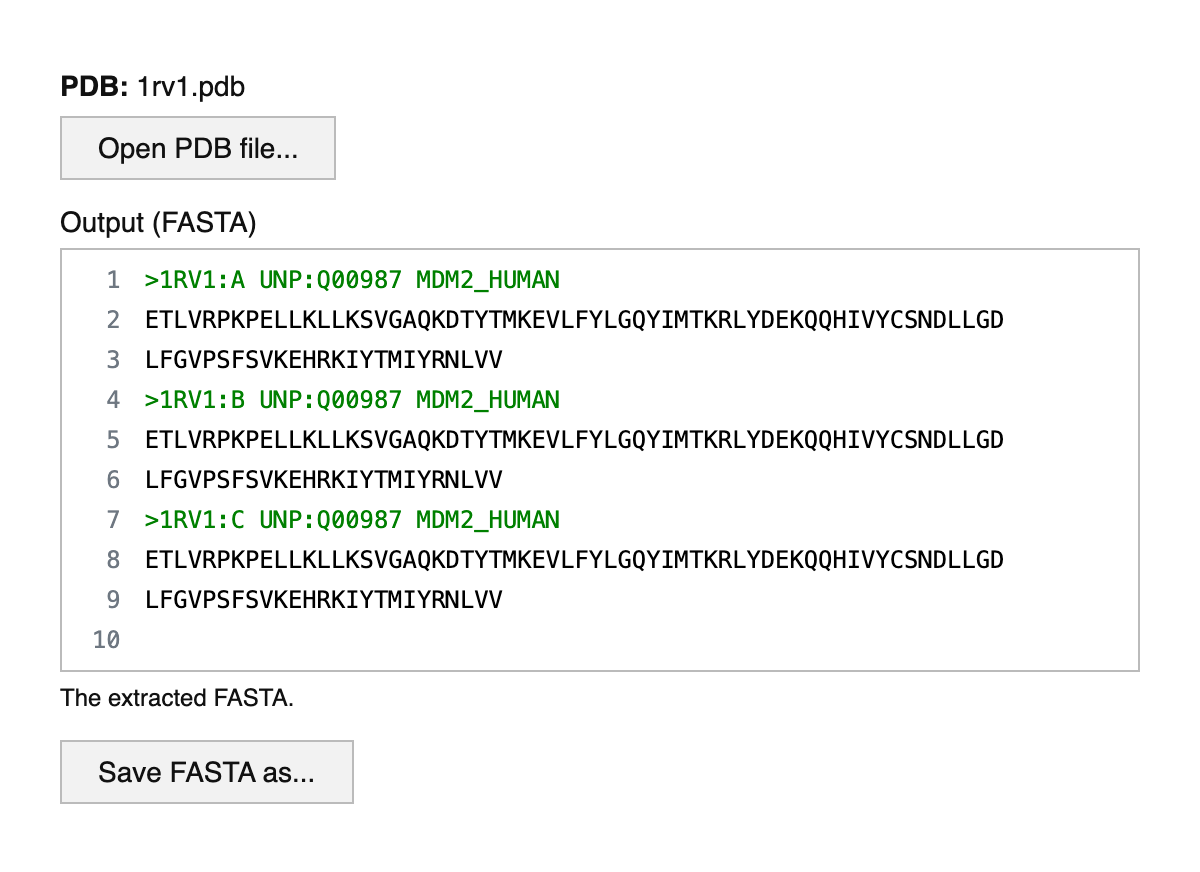The height and width of the screenshot is (872, 1200).
Task: Click line number 4 in the gutter
Action: [113, 400]
